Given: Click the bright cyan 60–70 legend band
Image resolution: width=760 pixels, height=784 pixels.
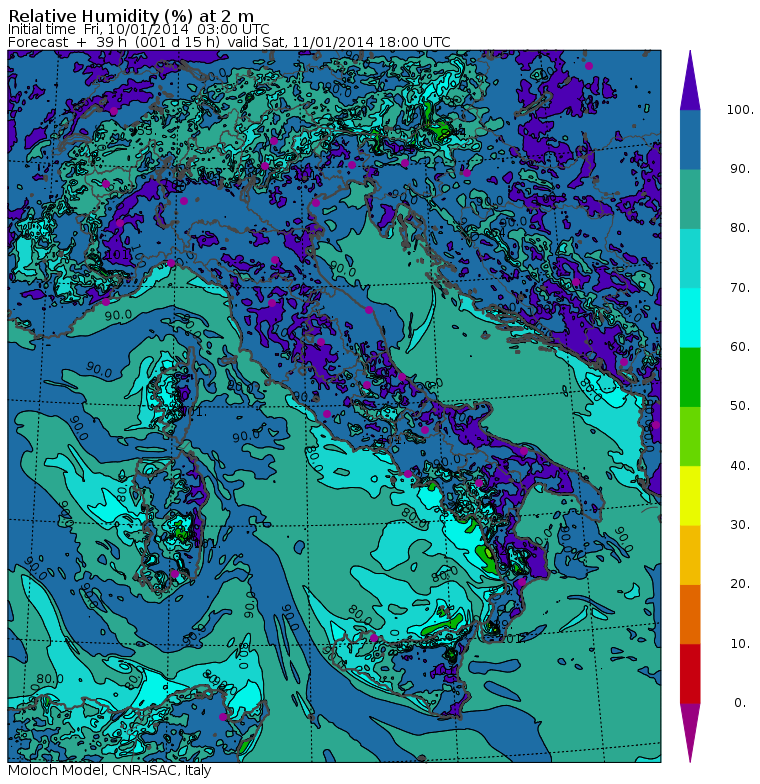Looking at the screenshot, I should point(690,318).
